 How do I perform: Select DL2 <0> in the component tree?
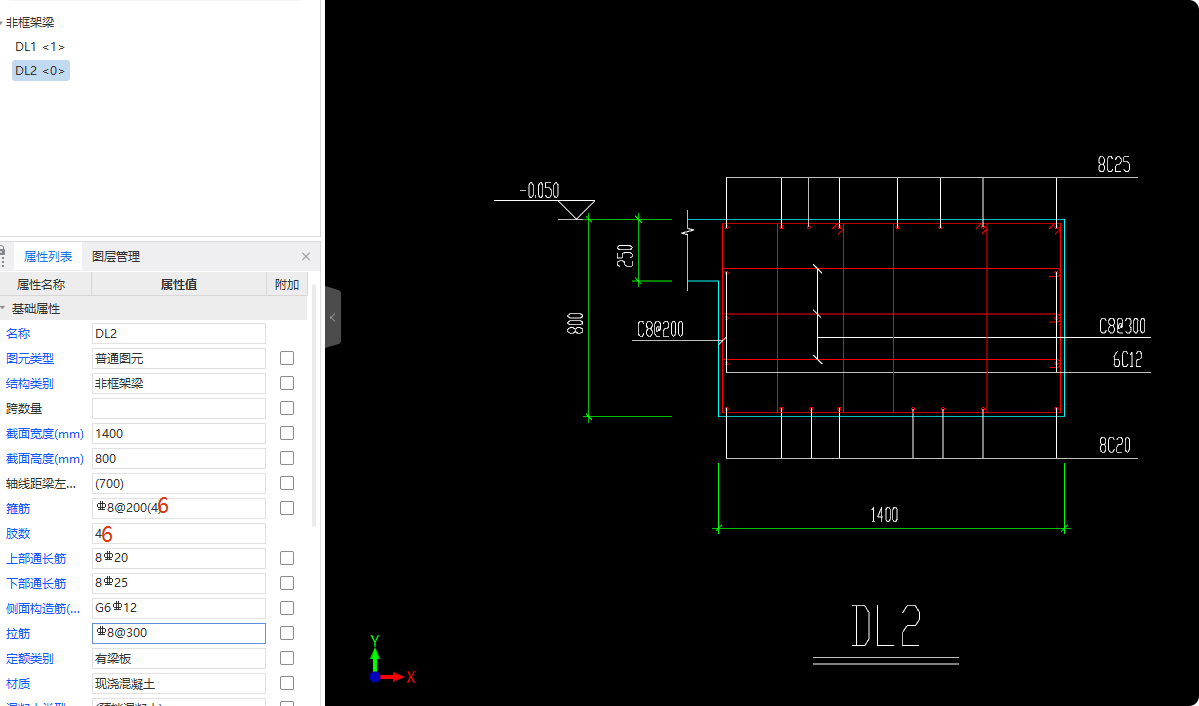(x=41, y=70)
